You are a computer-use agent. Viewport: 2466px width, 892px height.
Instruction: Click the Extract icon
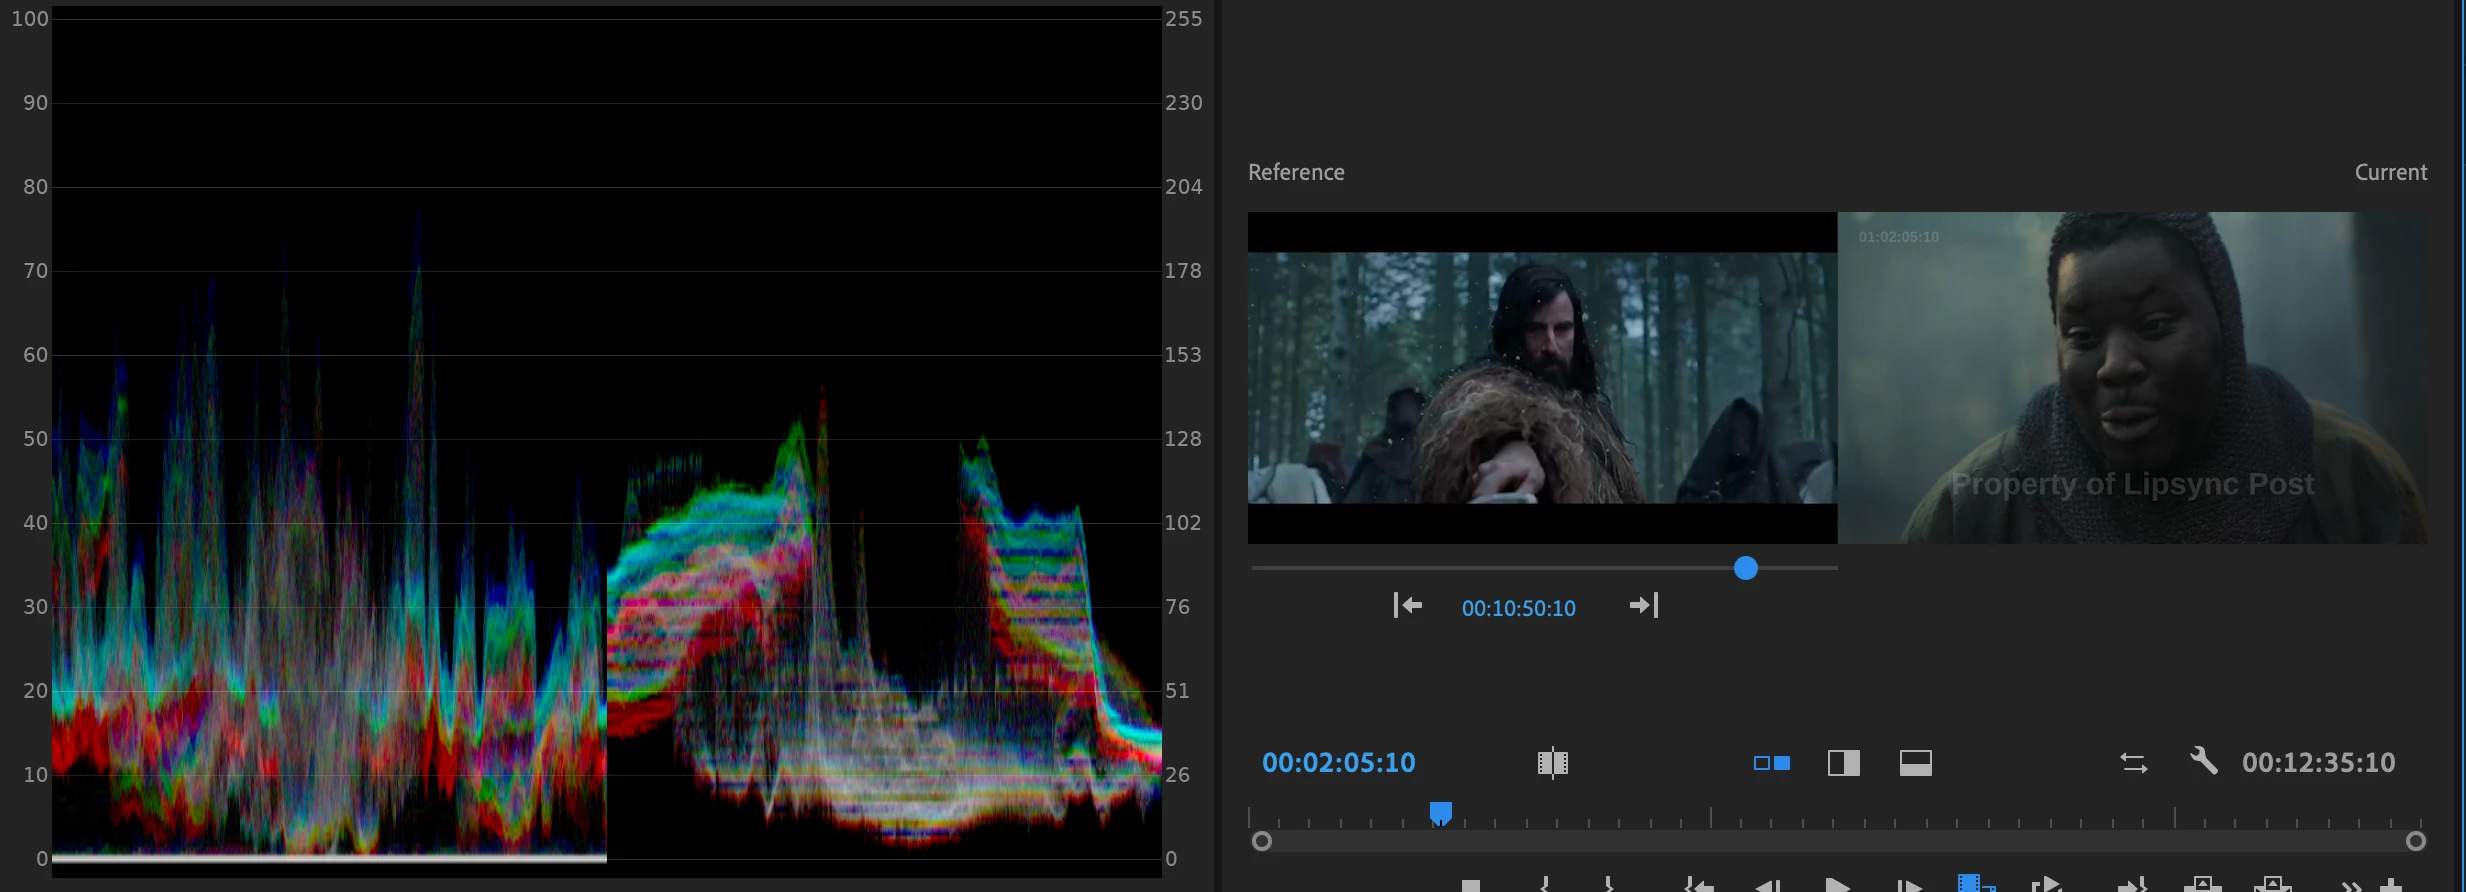[2272, 885]
